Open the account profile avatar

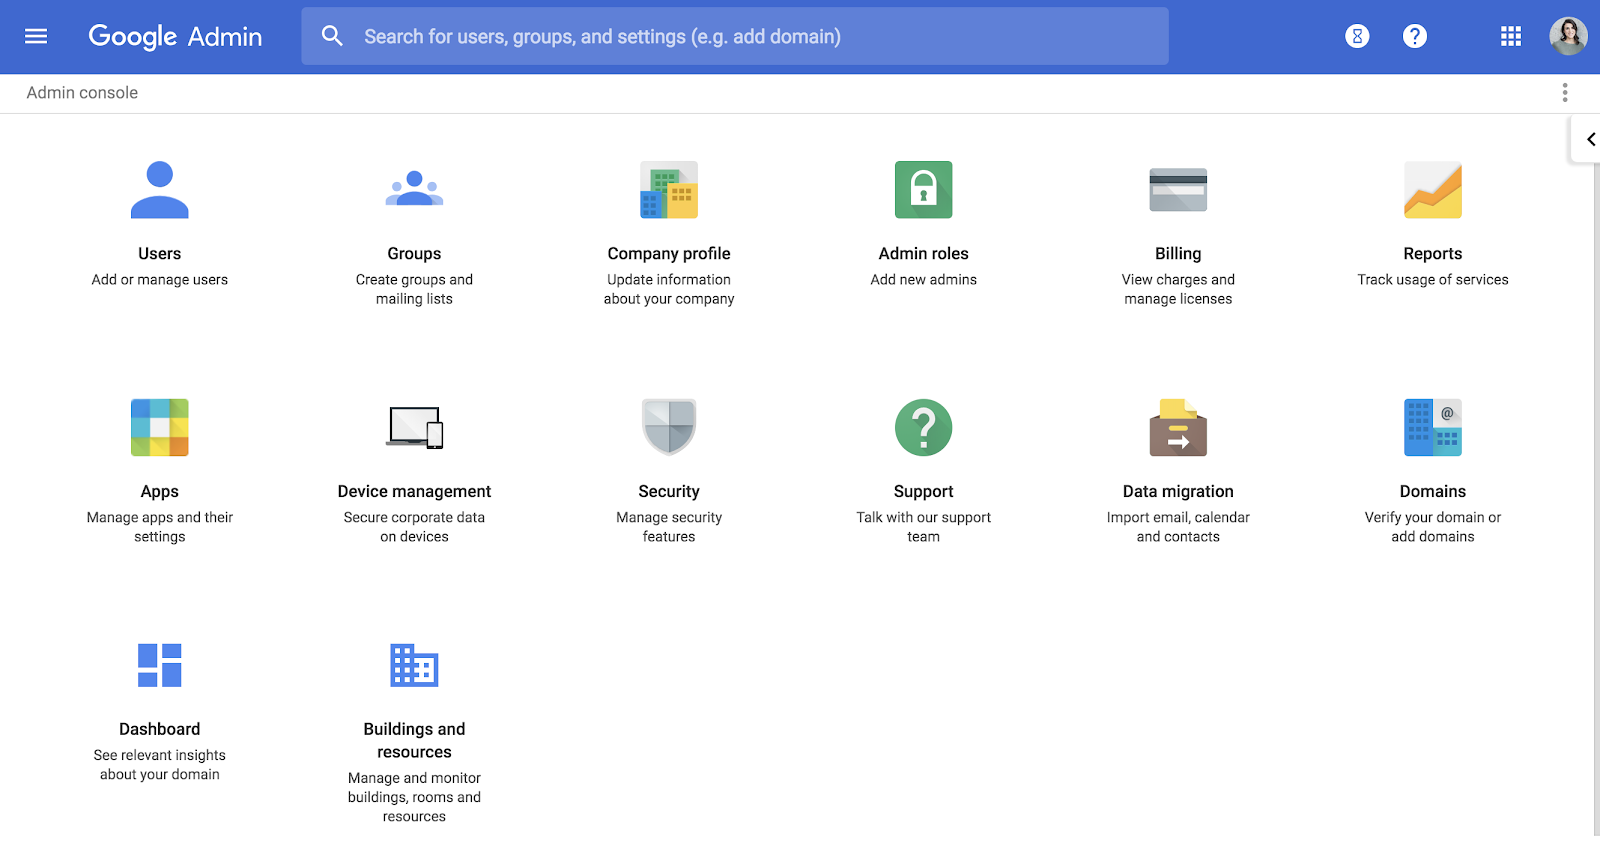click(x=1568, y=37)
